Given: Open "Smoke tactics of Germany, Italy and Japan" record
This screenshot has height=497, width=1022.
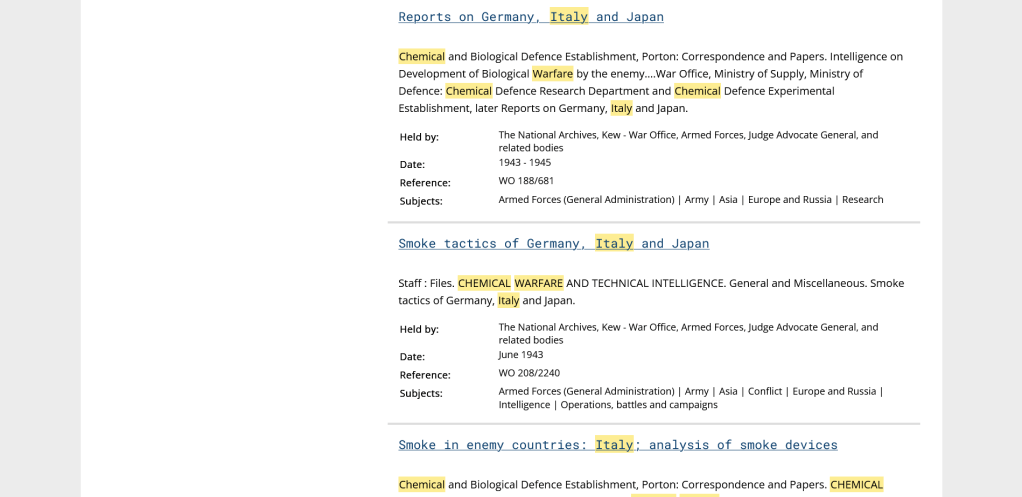Looking at the screenshot, I should (x=553, y=244).
